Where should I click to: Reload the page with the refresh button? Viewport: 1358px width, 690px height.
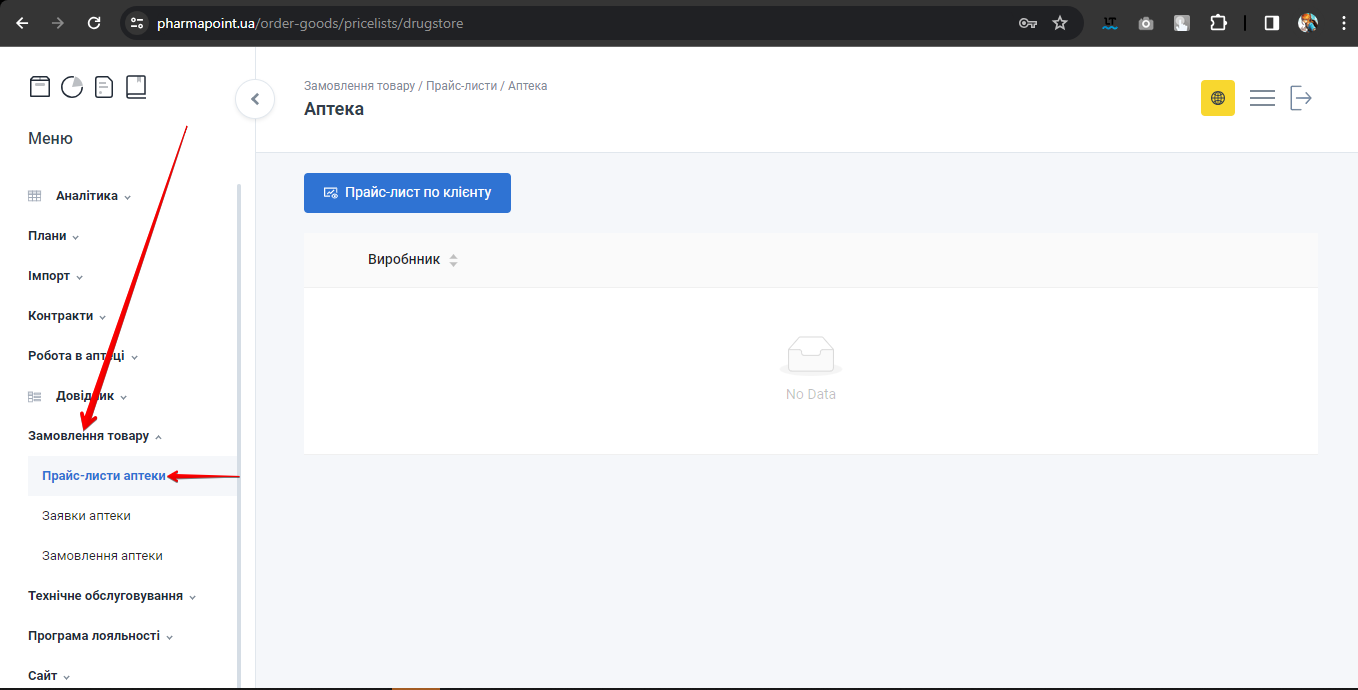tap(94, 23)
